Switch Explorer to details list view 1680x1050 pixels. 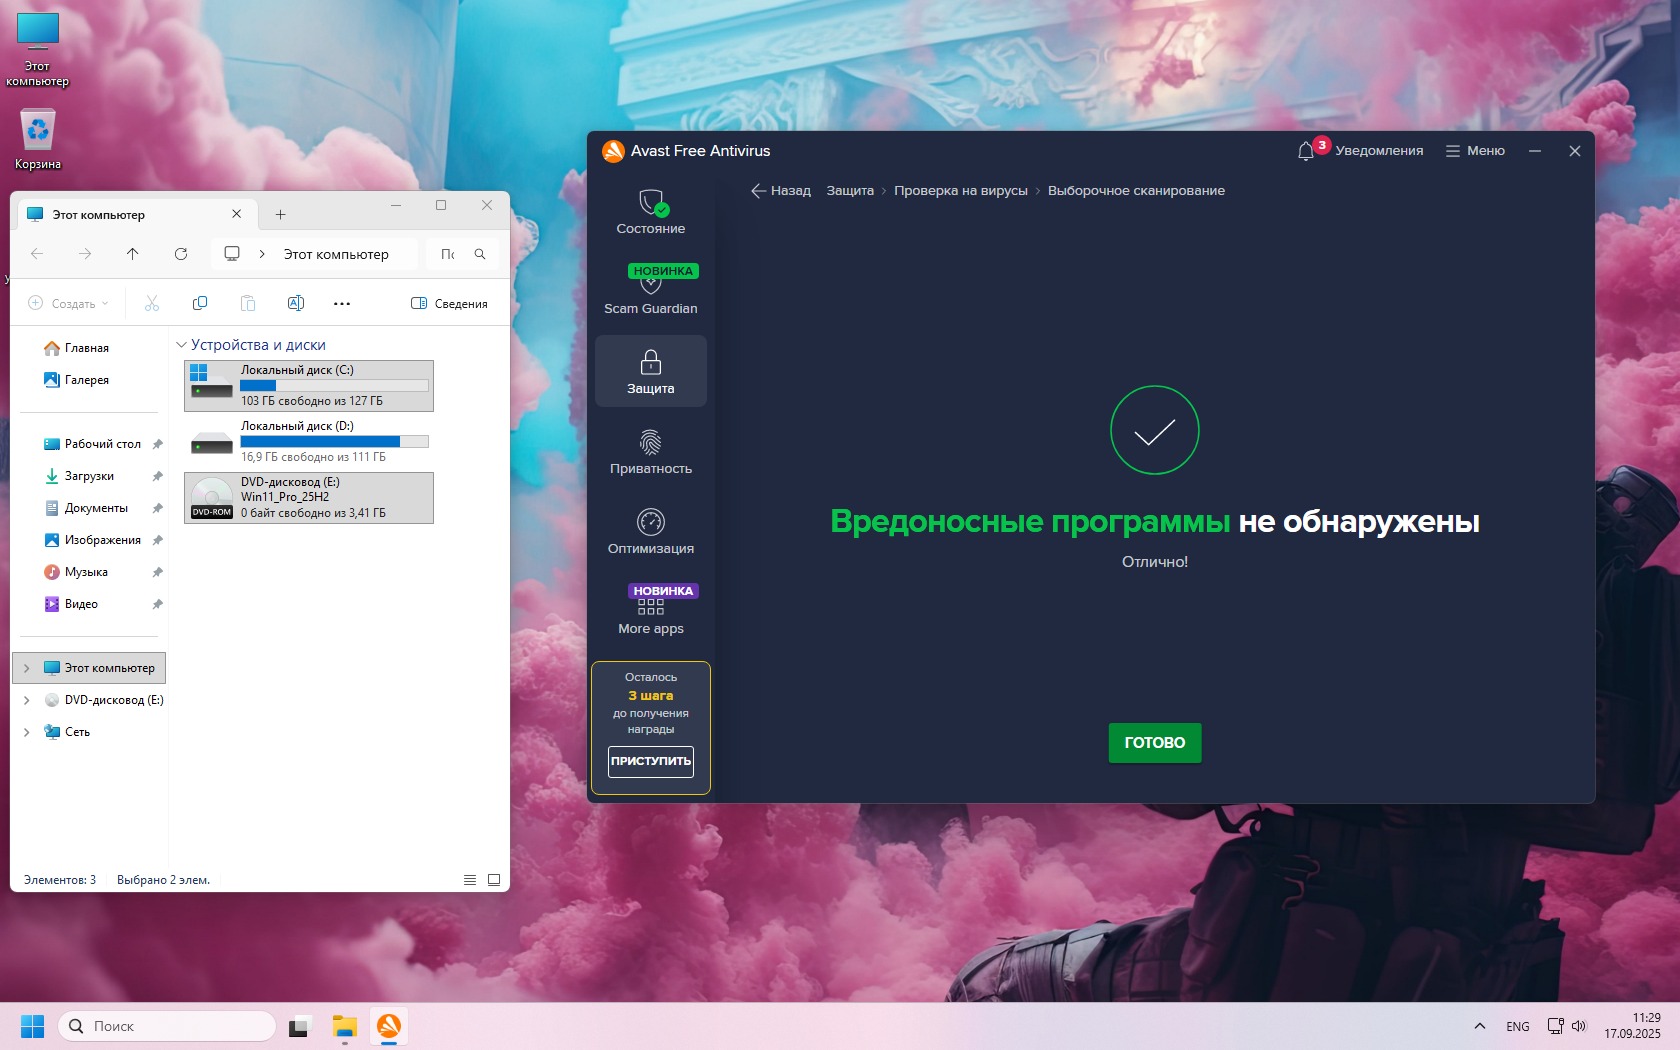coord(470,880)
